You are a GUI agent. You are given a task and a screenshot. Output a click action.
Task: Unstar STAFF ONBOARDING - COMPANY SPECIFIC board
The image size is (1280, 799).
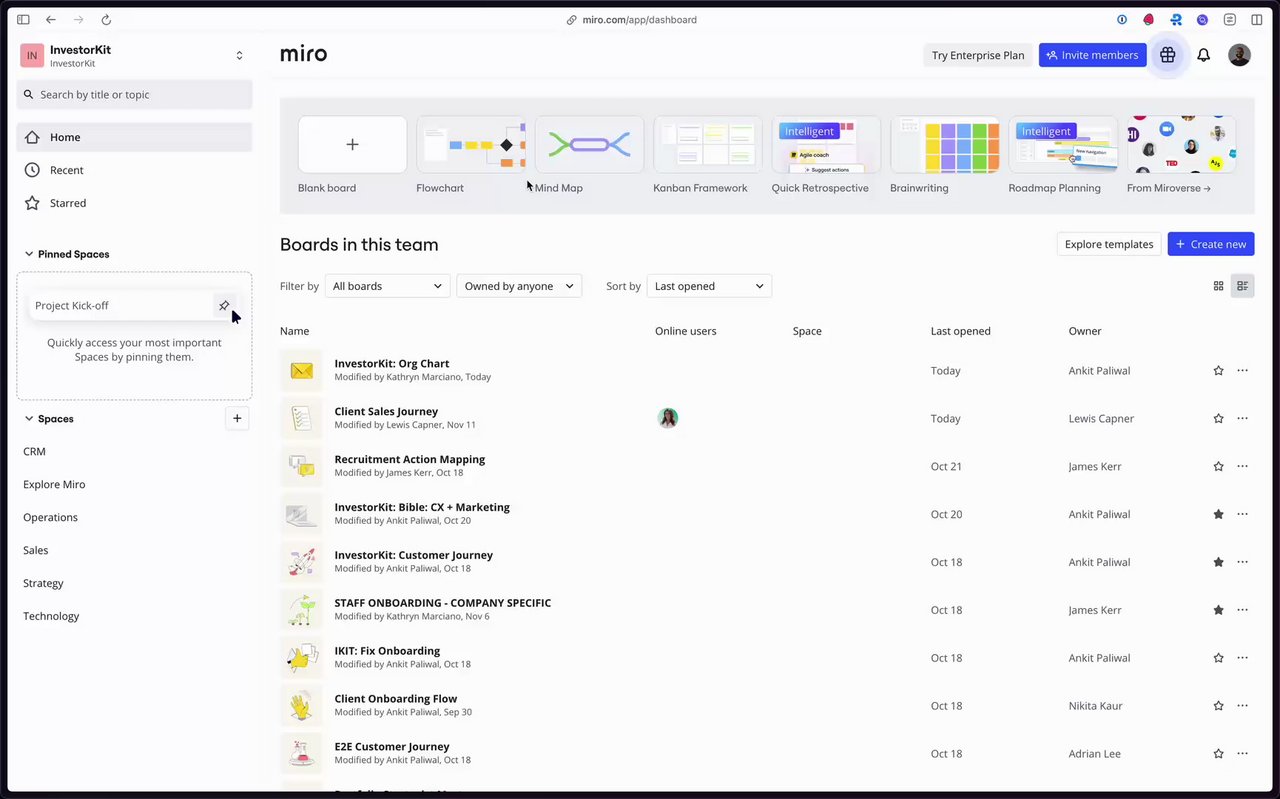[1218, 610]
